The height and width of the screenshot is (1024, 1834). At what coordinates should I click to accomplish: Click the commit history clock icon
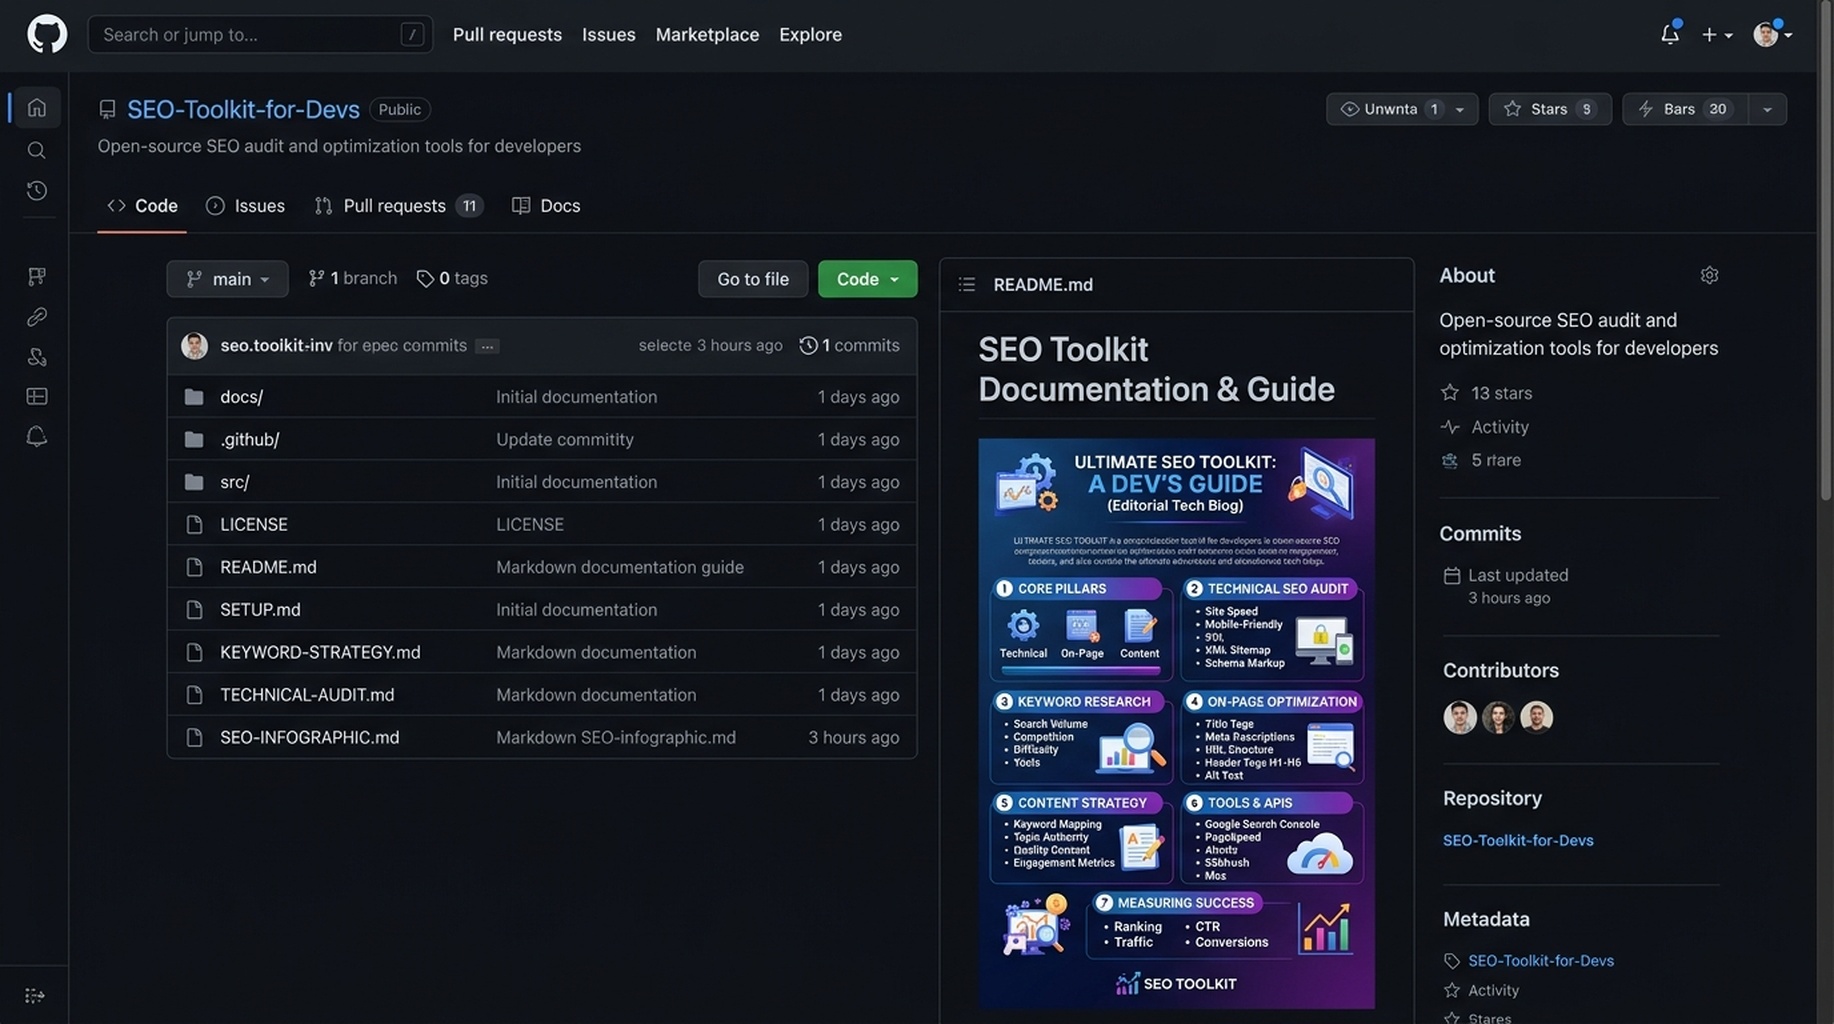point(808,345)
